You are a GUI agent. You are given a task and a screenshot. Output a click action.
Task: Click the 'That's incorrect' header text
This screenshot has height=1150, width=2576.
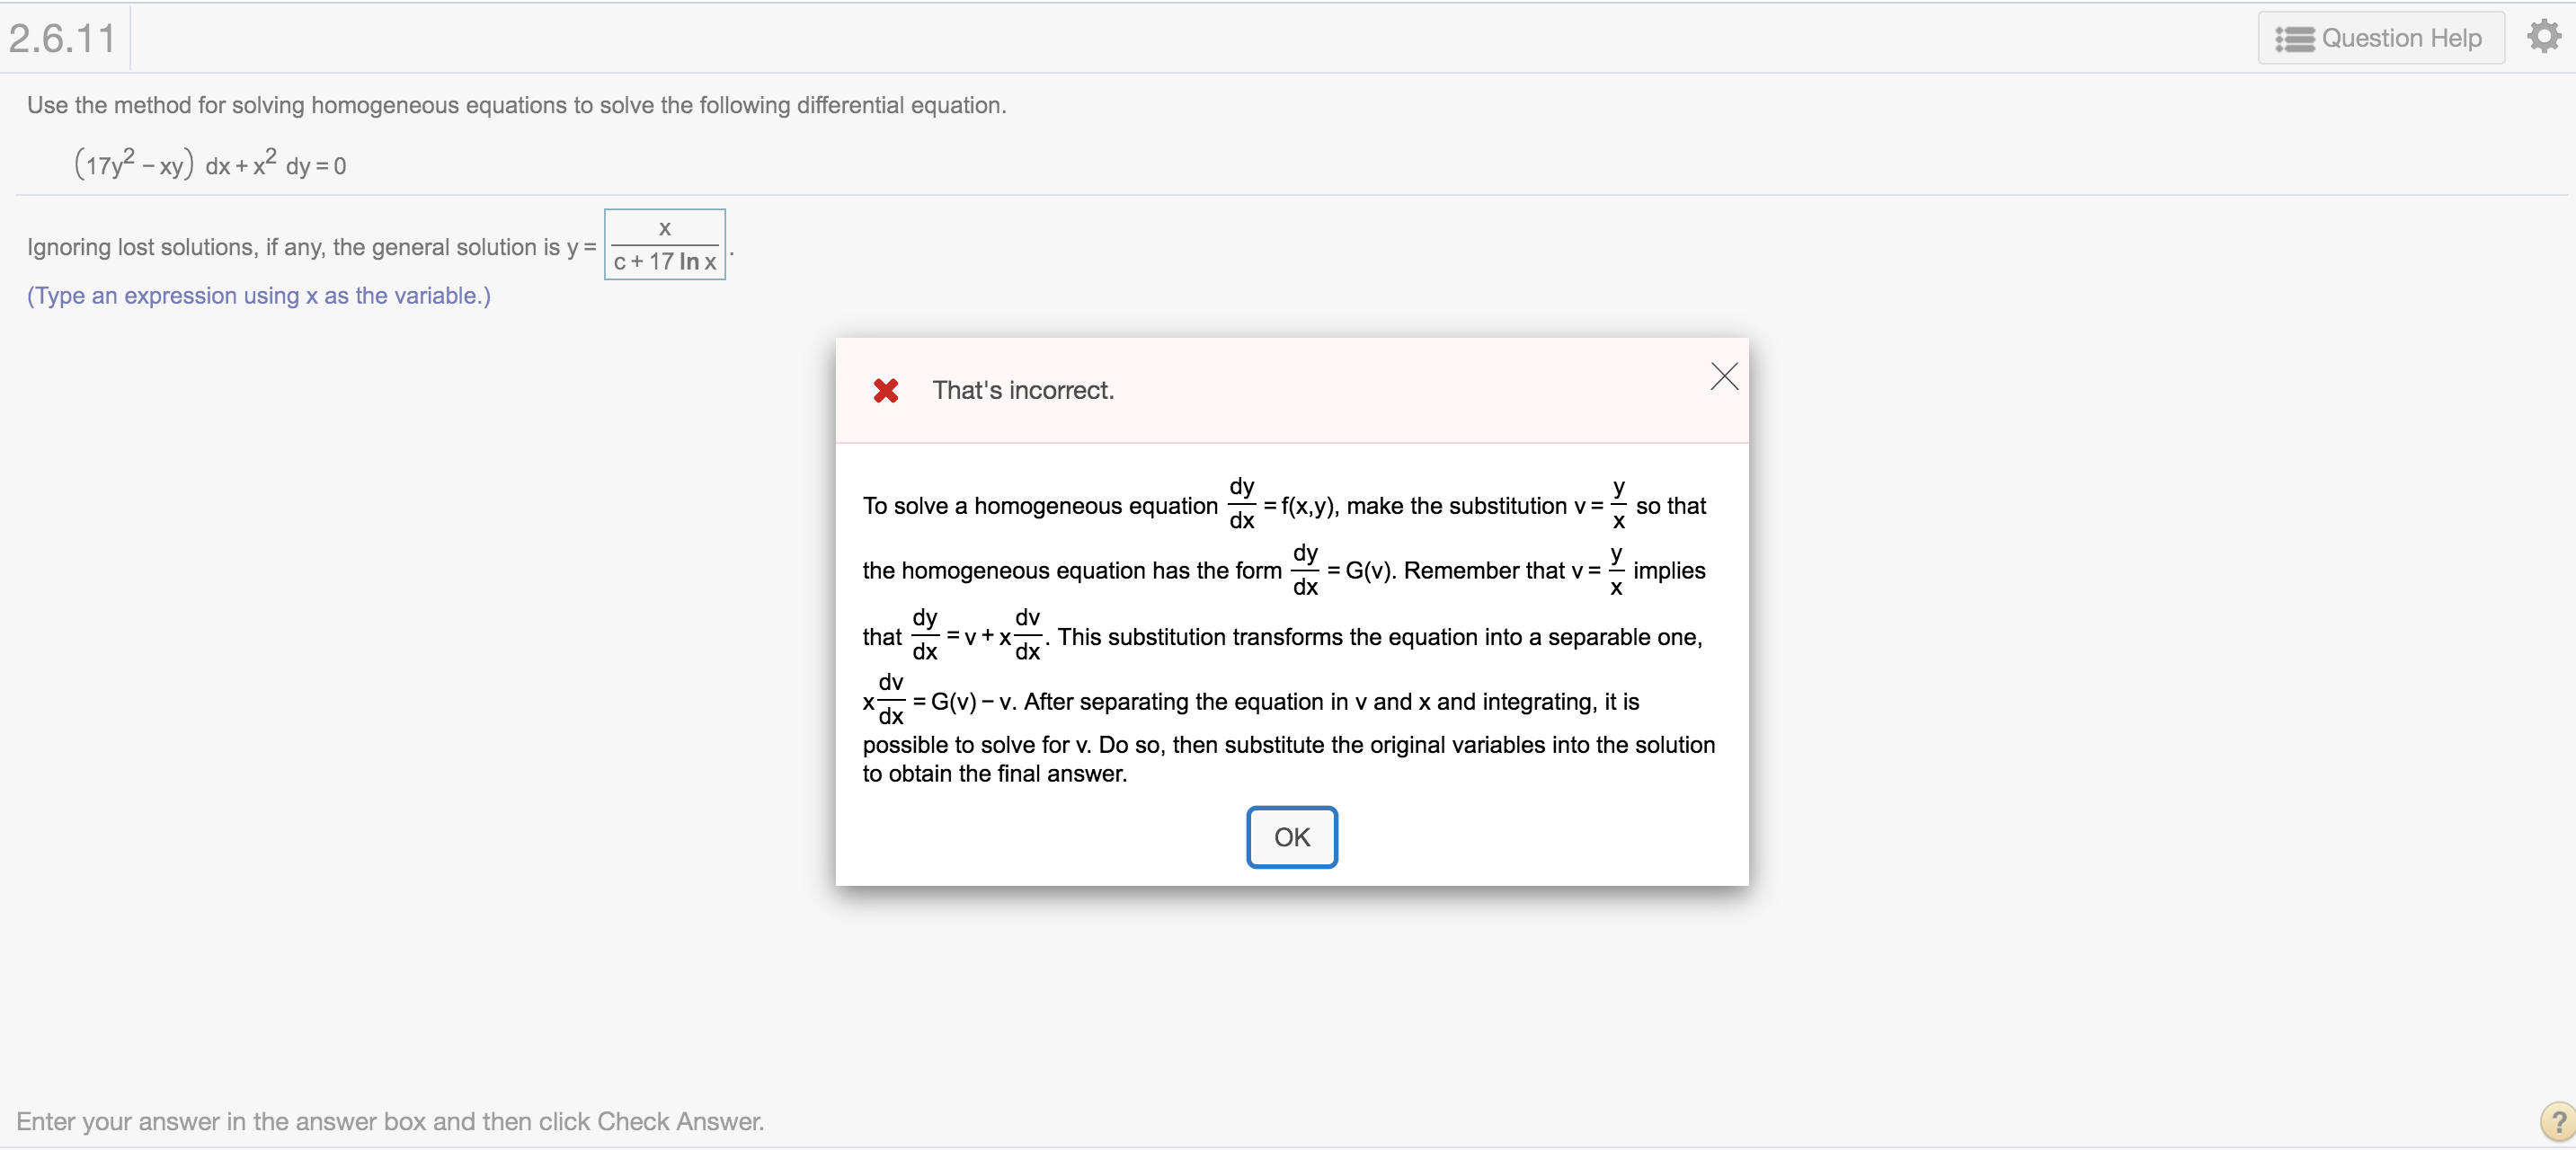pos(1022,390)
